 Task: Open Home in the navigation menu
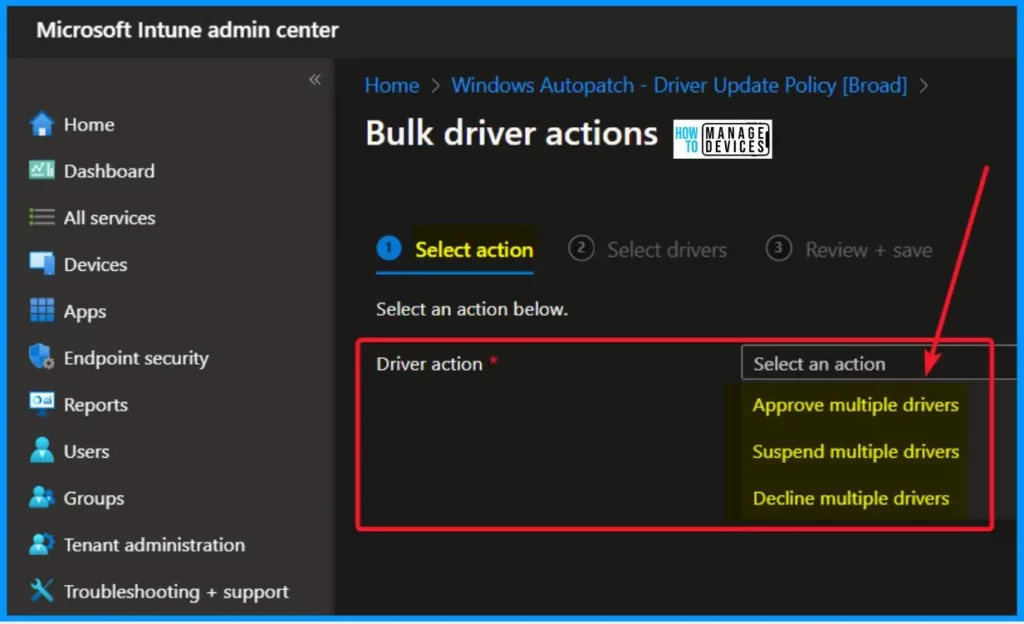point(89,124)
